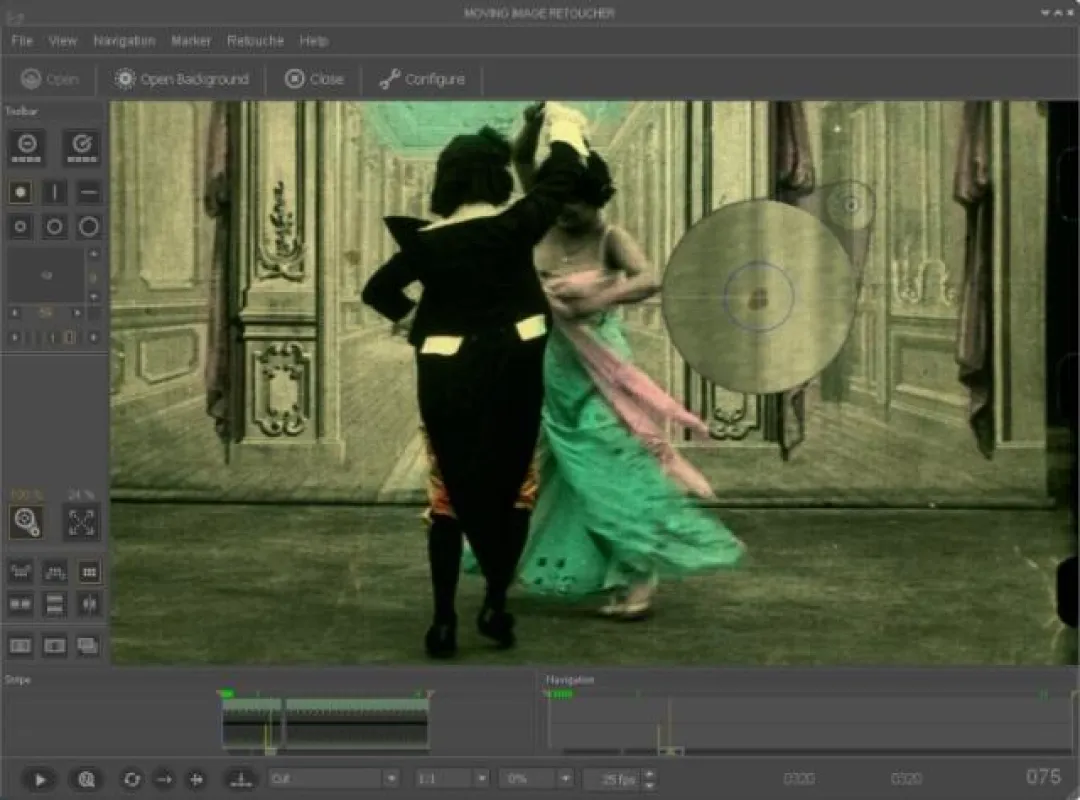Click the crosshair move icon
This screenshot has width=1080, height=800.
[196, 779]
